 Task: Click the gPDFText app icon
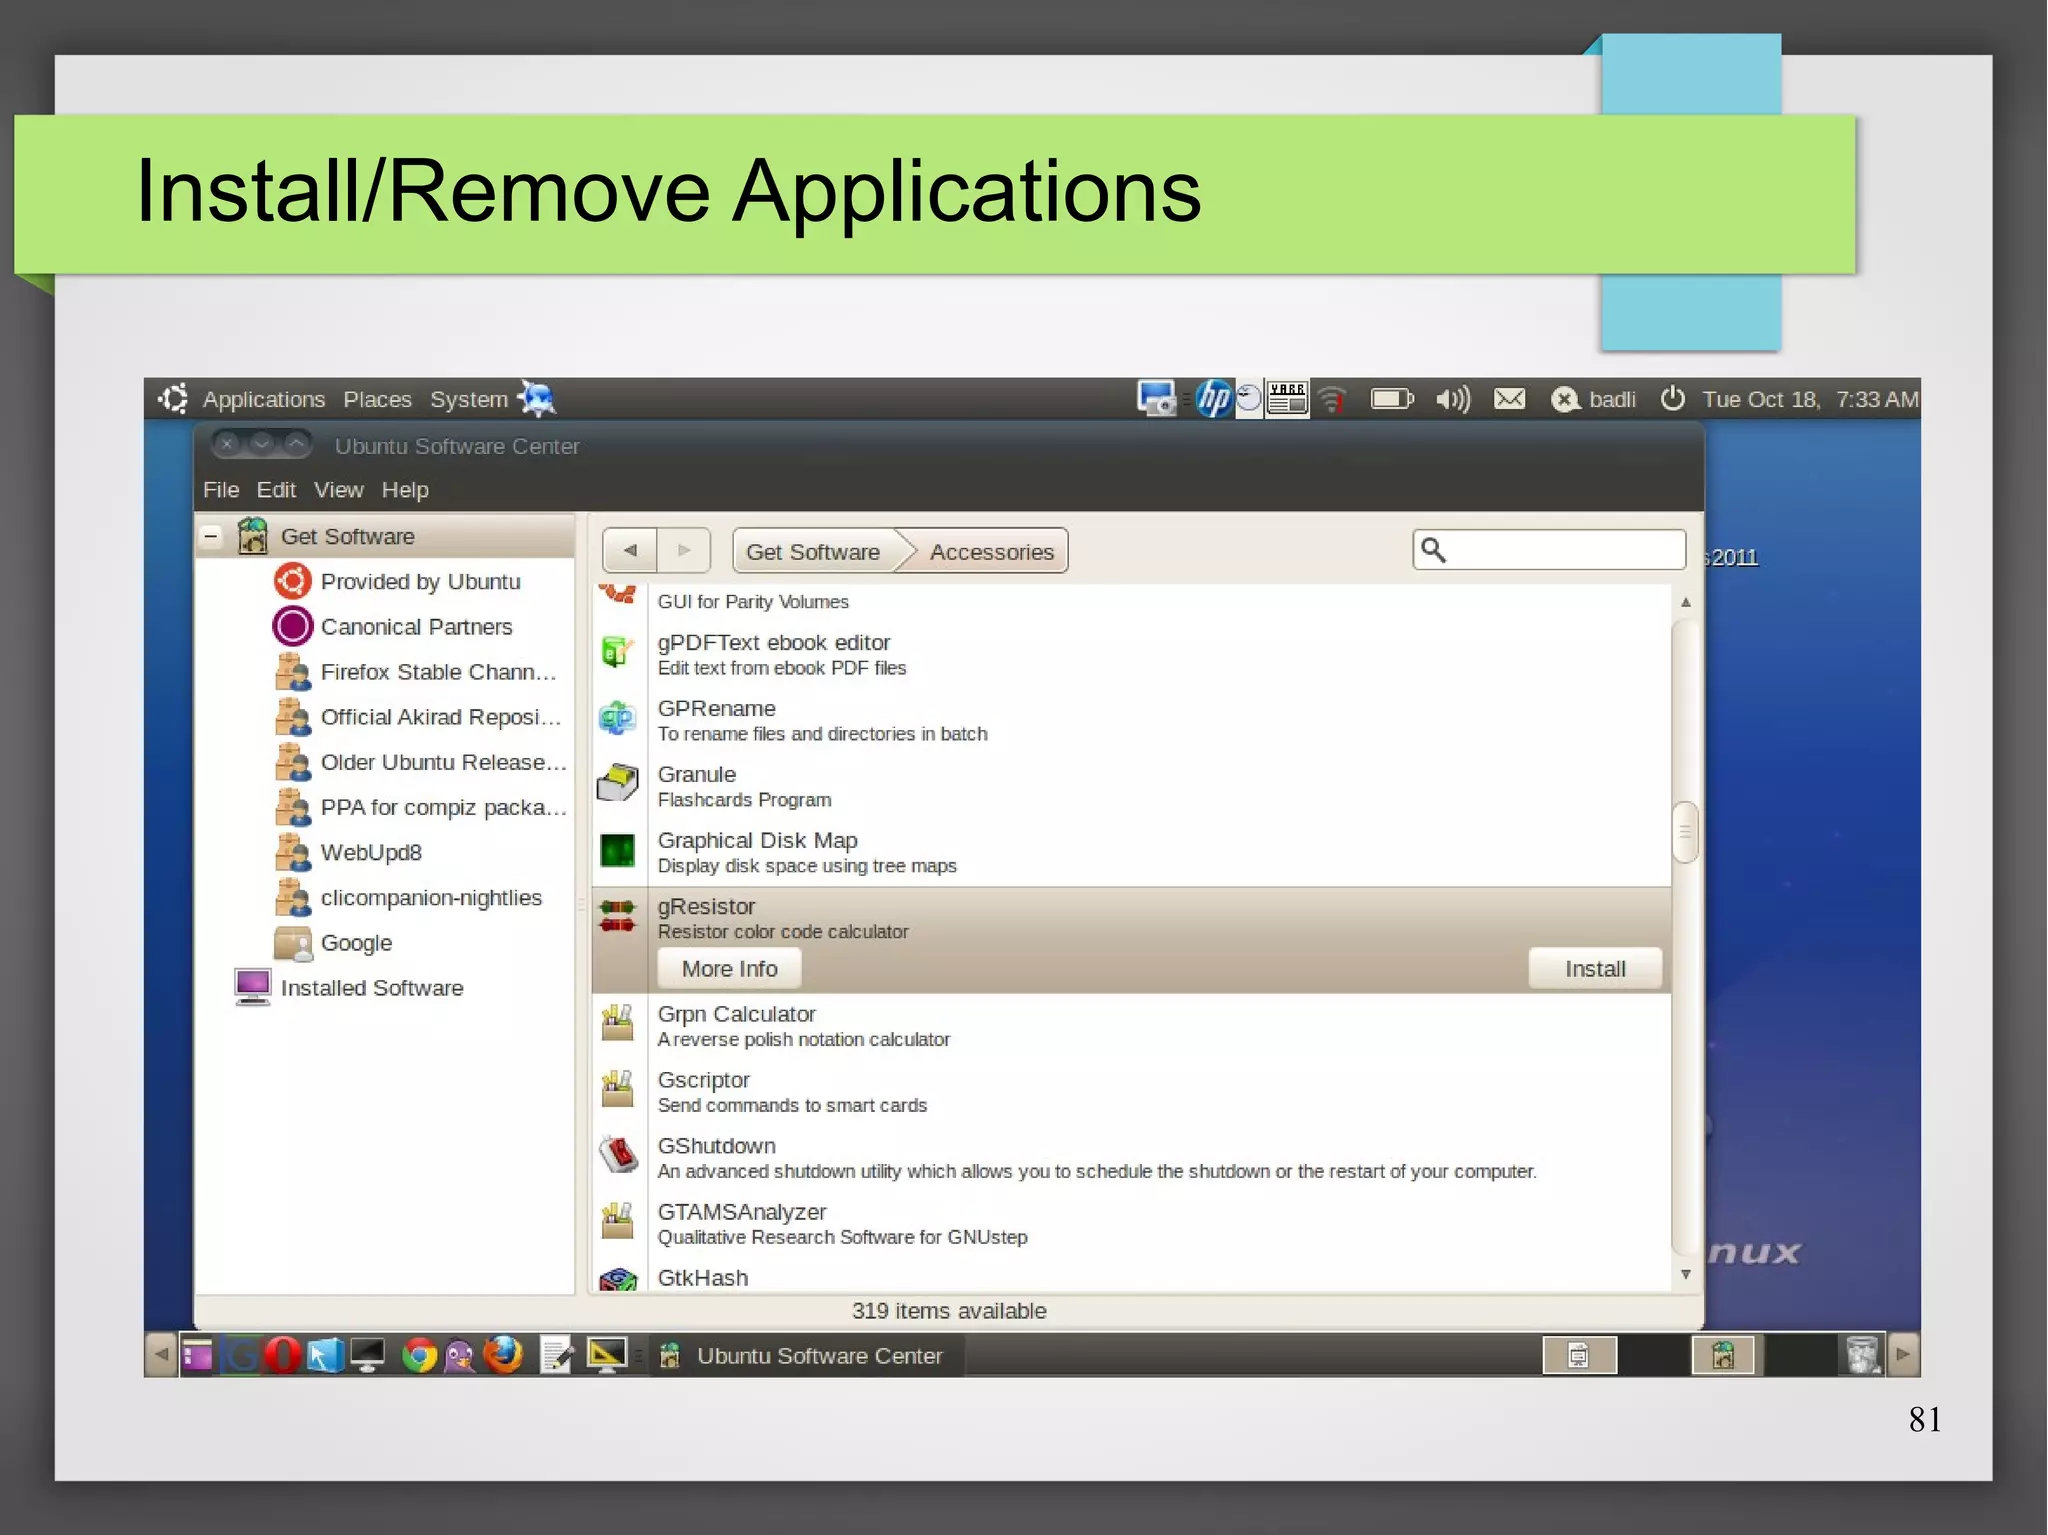617,652
